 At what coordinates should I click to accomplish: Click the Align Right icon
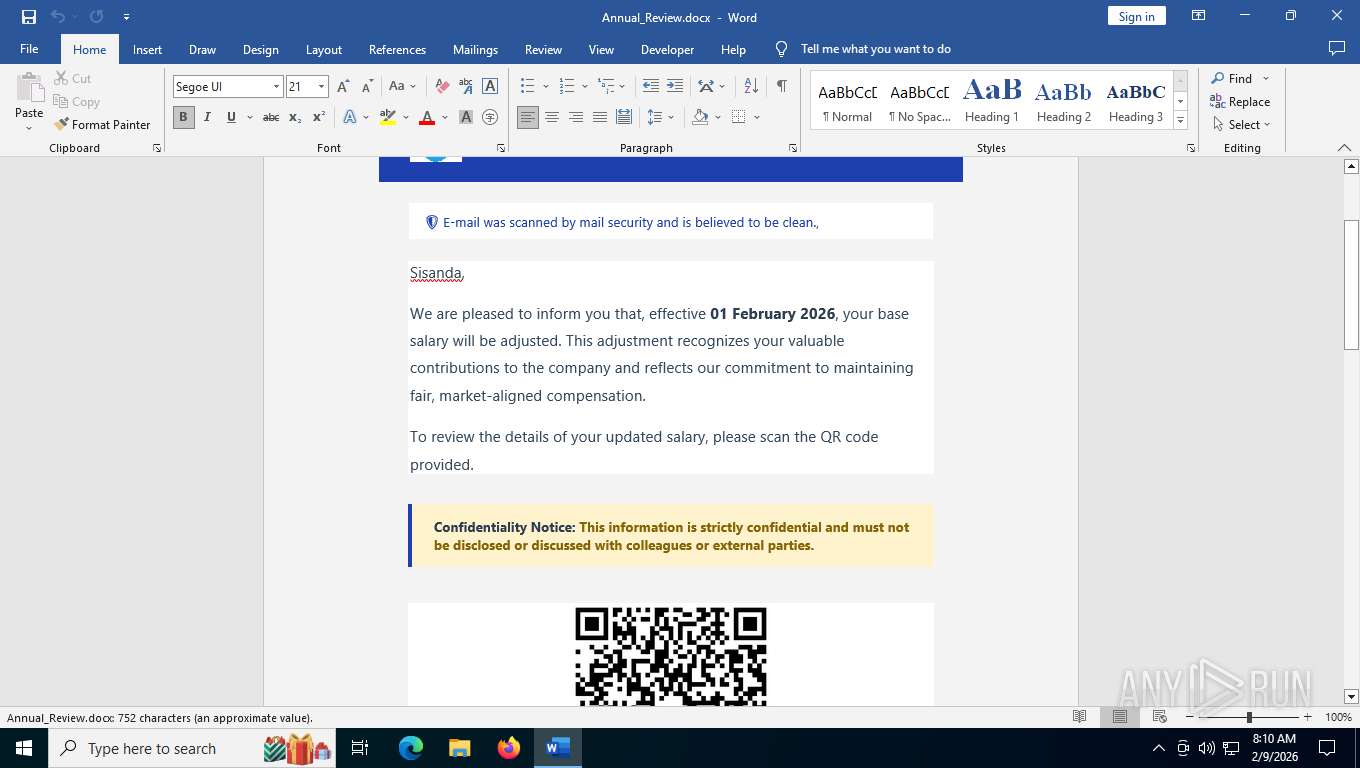click(576, 117)
